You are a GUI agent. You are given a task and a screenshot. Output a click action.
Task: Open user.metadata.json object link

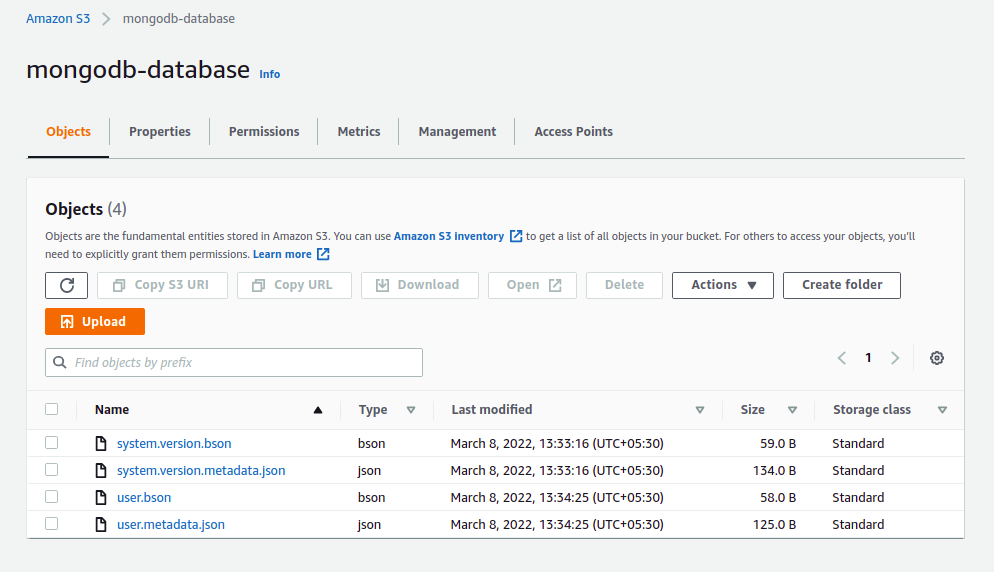pyautogui.click(x=171, y=524)
